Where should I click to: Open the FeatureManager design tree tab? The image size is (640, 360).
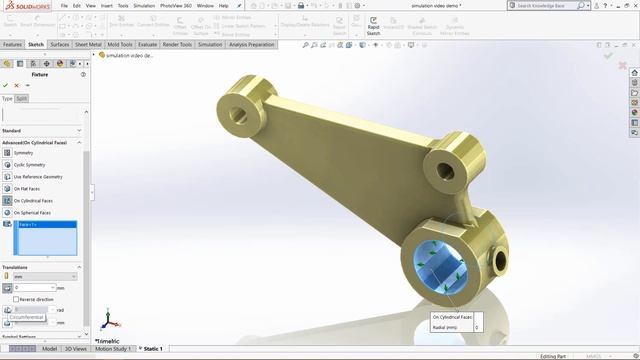click(7, 64)
